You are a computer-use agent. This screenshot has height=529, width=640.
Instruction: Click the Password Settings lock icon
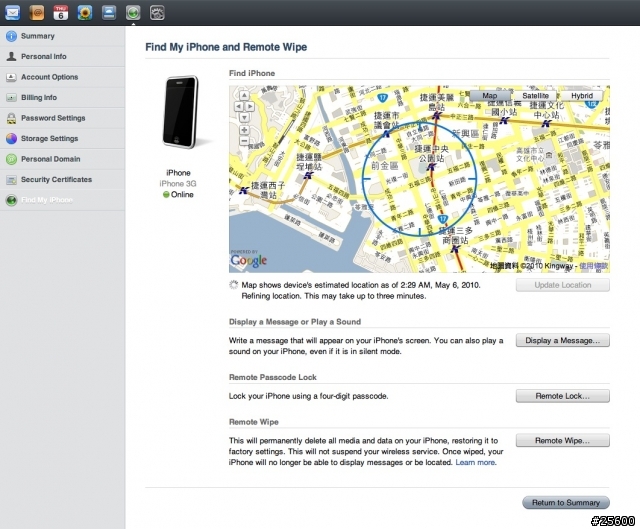tap(11, 118)
